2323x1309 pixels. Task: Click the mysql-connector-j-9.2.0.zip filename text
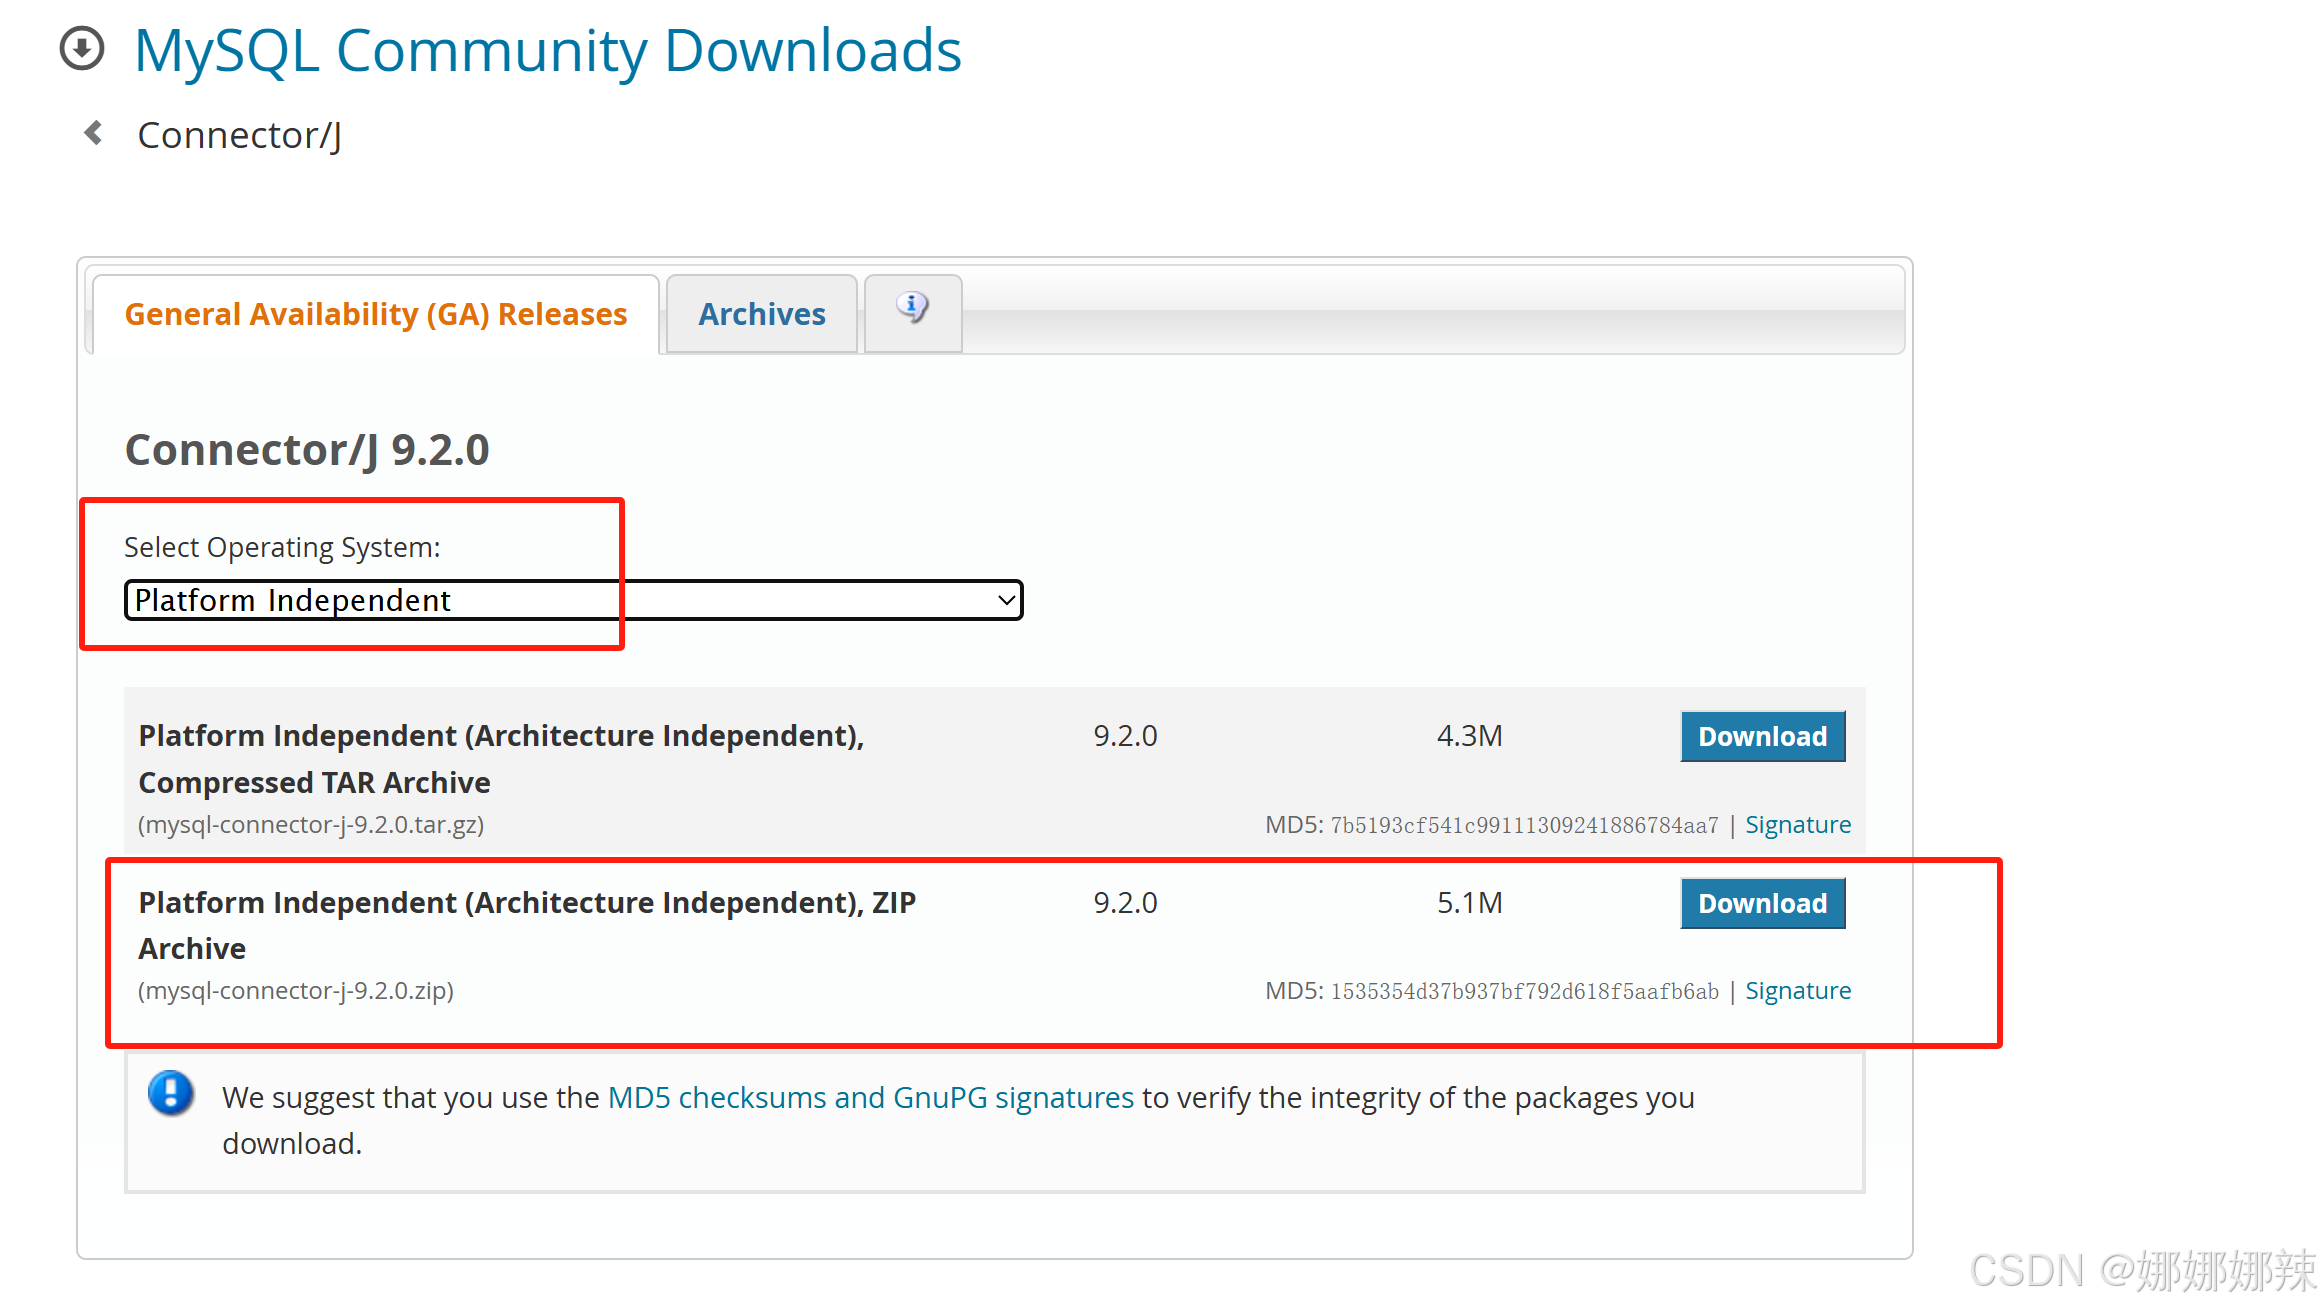point(296,991)
